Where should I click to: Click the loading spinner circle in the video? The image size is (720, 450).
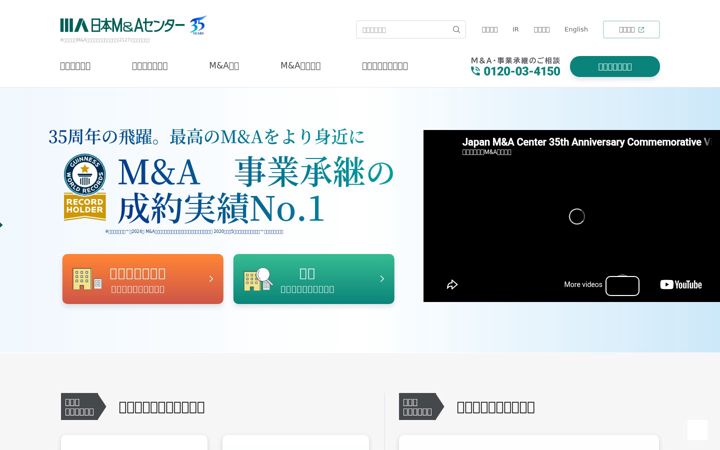pyautogui.click(x=577, y=216)
